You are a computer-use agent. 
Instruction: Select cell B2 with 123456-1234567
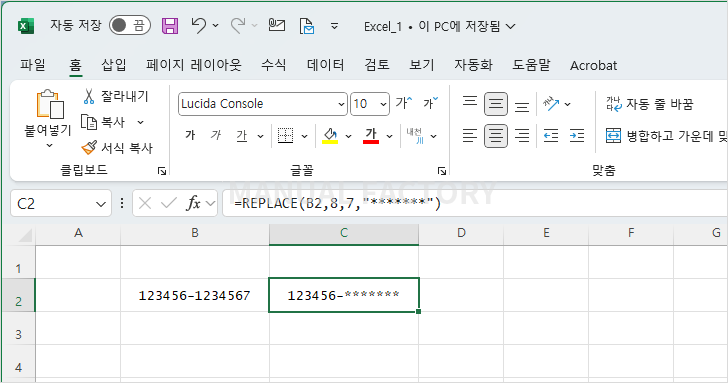(195, 295)
